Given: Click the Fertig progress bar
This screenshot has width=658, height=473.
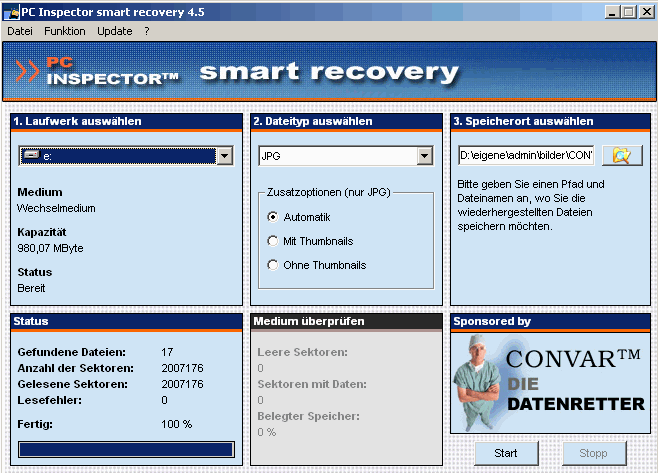Looking at the screenshot, I should pyautogui.click(x=126, y=449).
